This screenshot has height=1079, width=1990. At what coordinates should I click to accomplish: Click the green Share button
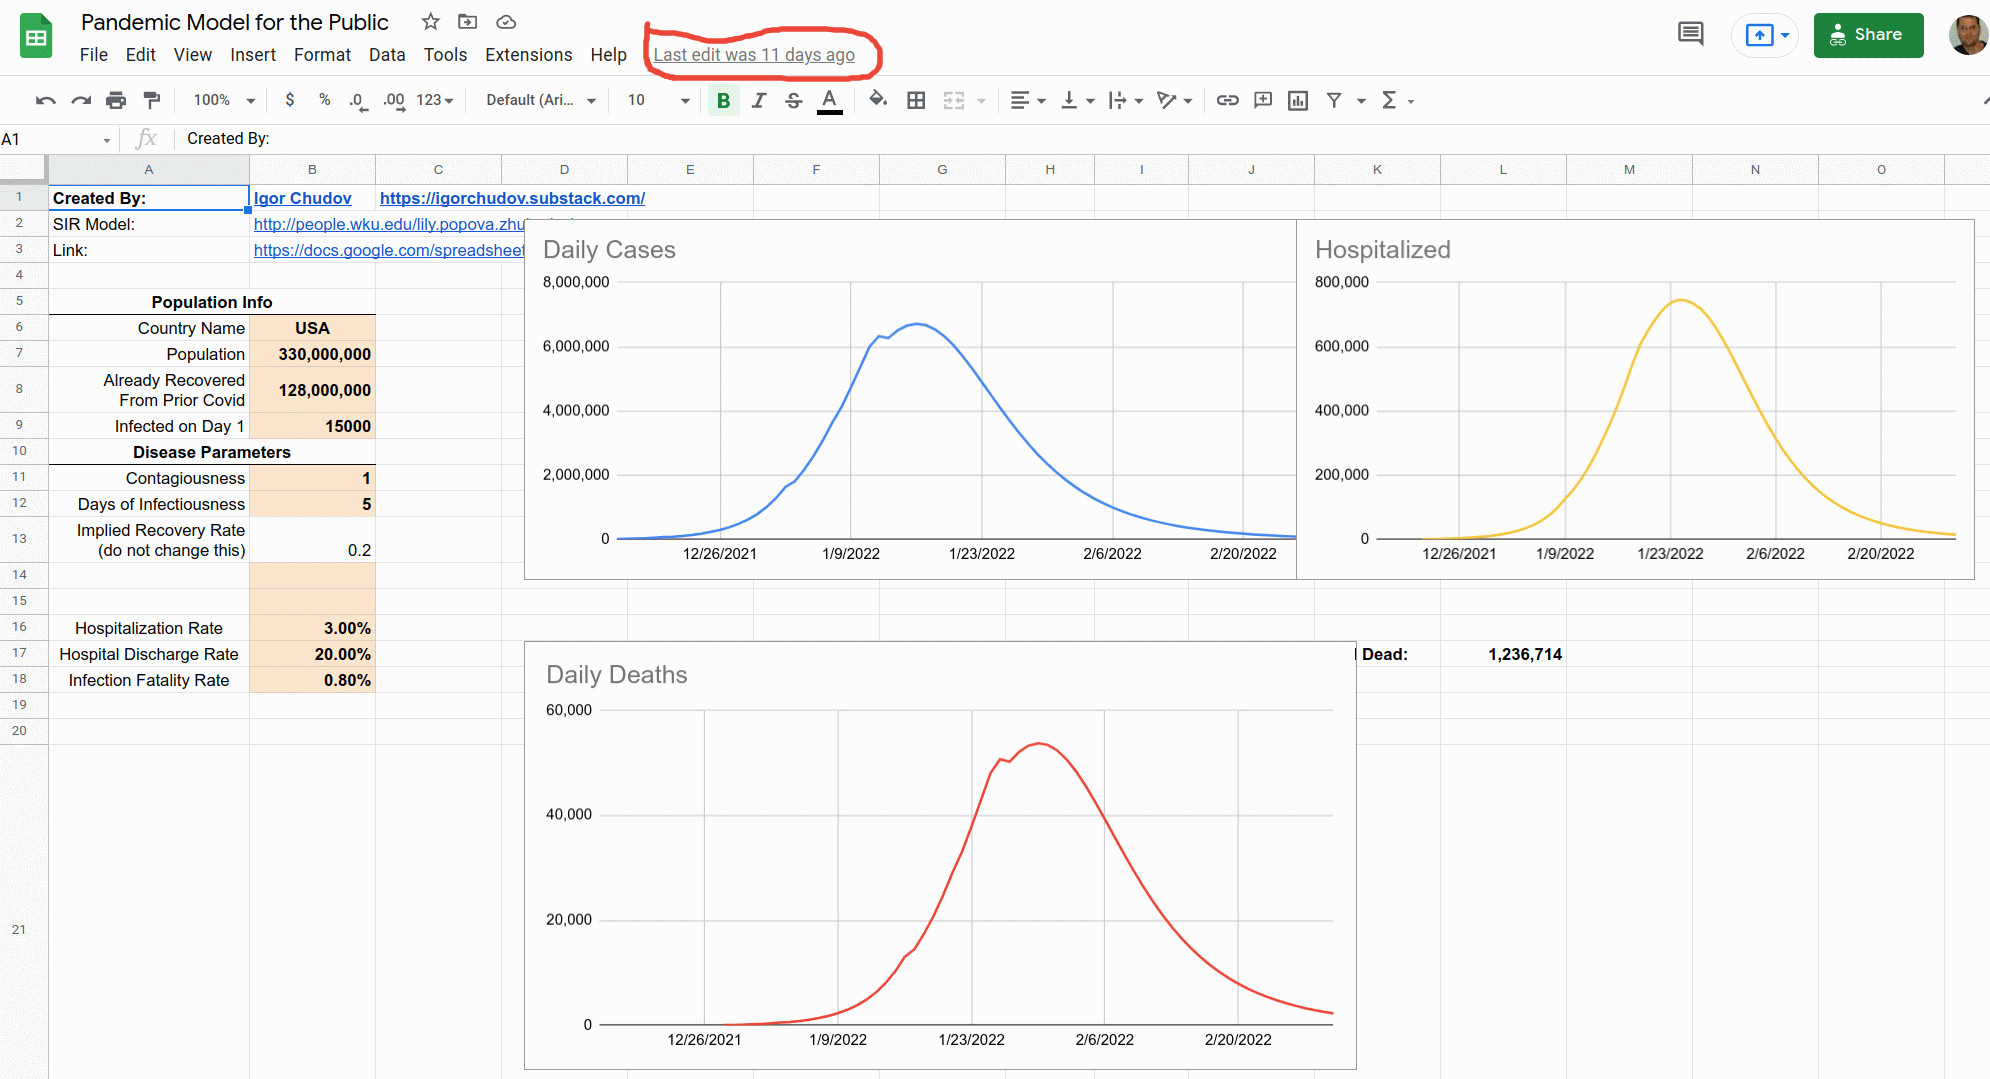(1868, 35)
